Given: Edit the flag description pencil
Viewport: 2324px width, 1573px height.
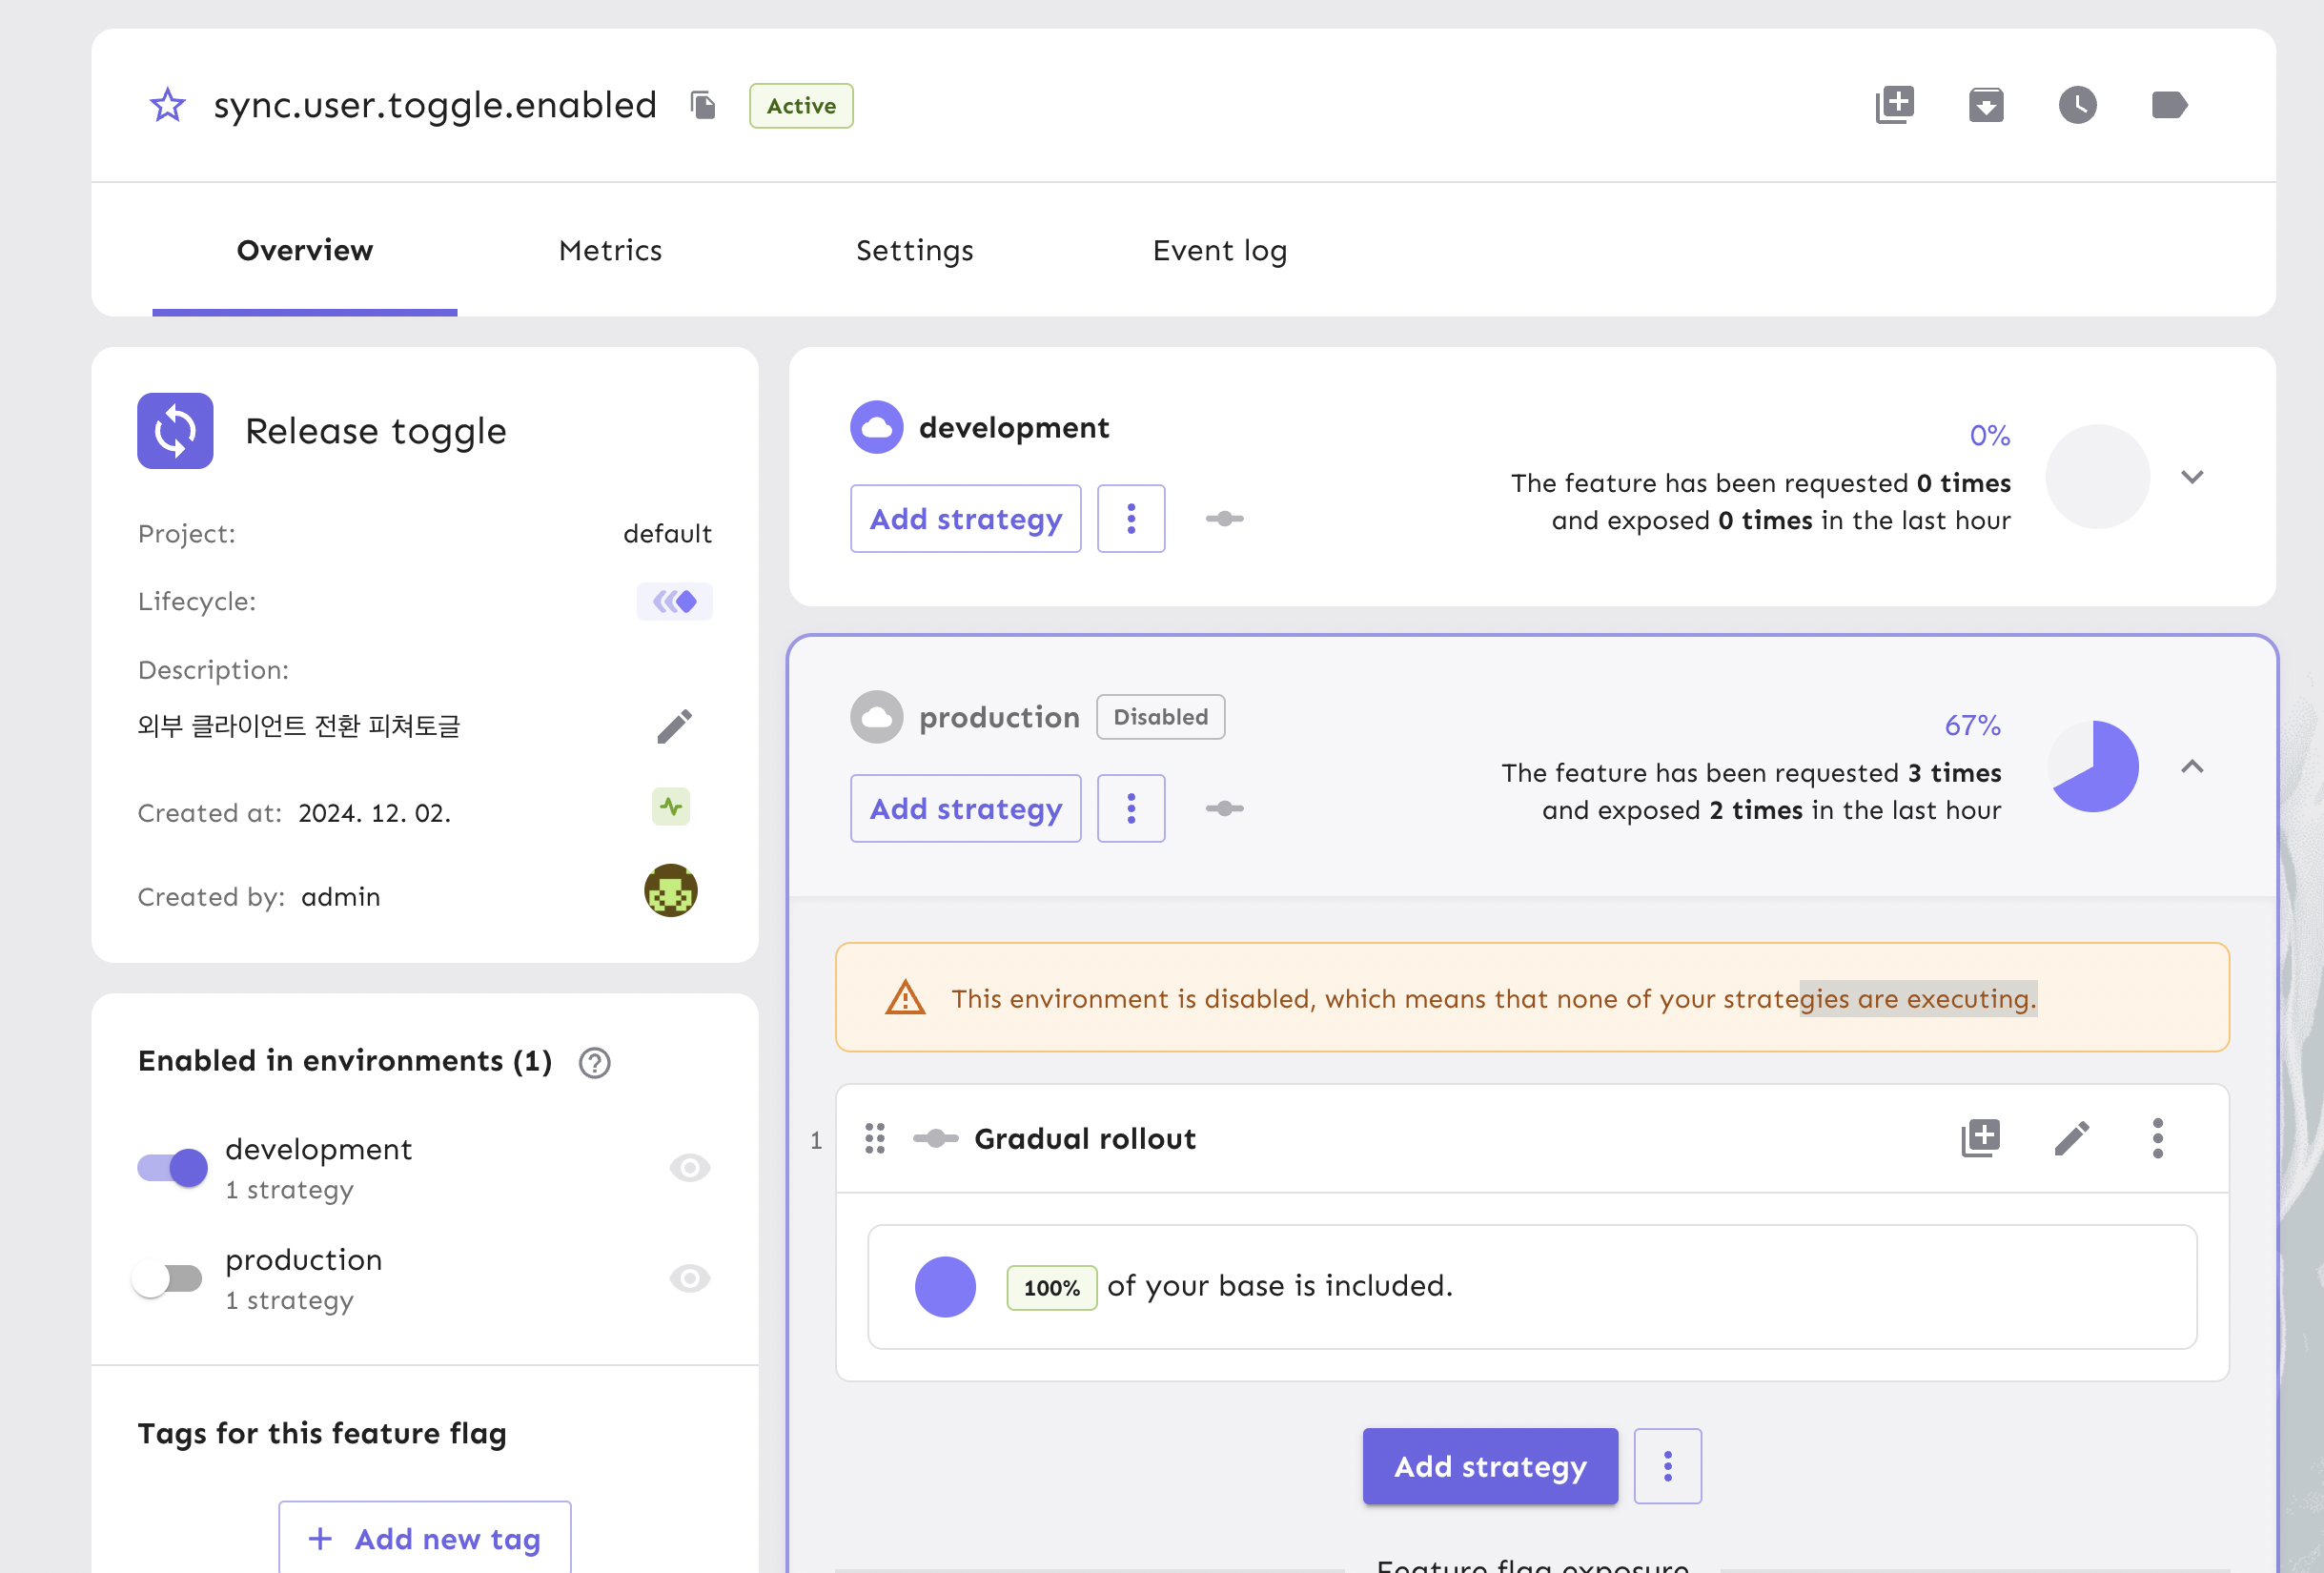Looking at the screenshot, I should coord(674,726).
